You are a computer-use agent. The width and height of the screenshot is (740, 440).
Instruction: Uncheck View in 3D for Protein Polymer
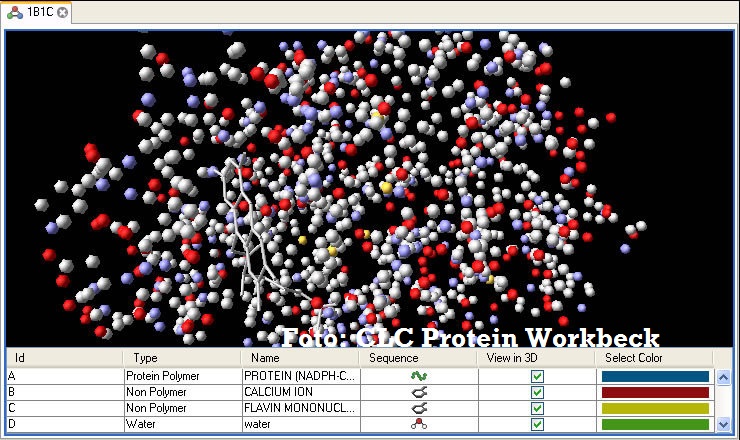tap(537, 376)
